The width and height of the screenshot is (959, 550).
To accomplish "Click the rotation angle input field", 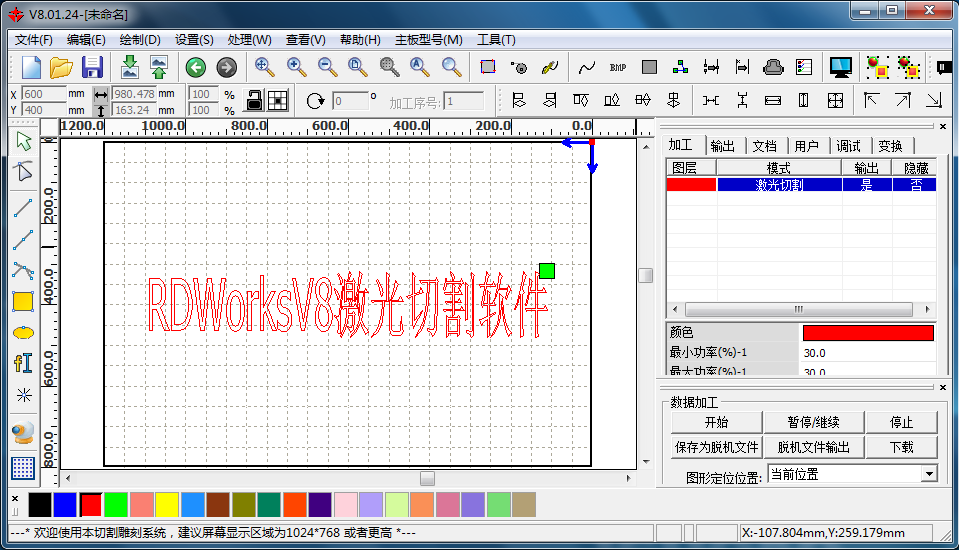I will coord(350,101).
